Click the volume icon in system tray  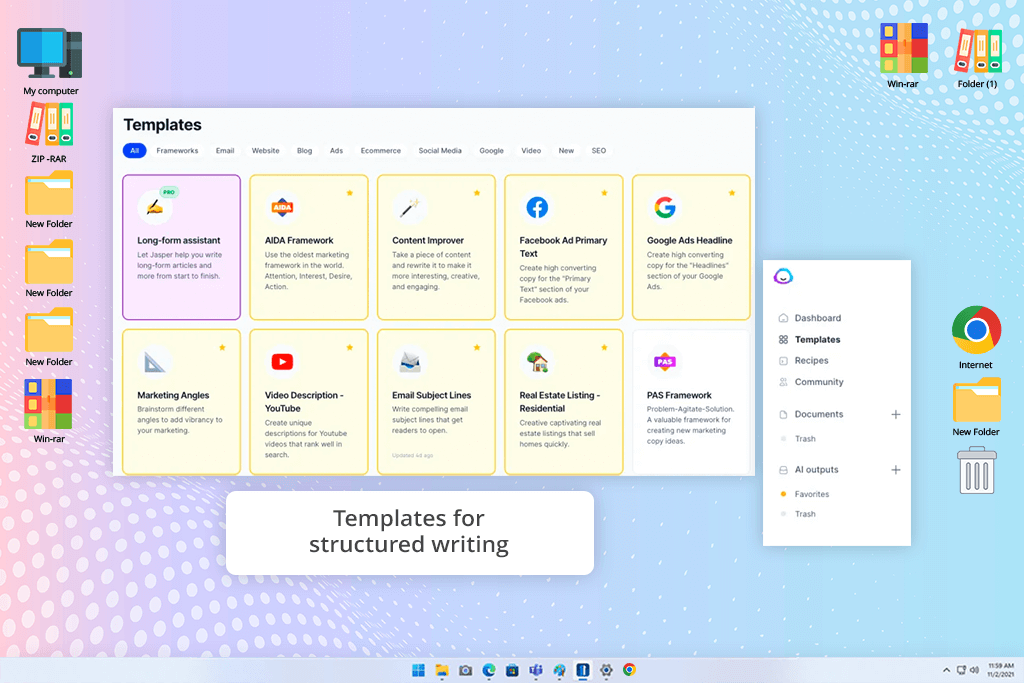click(x=974, y=670)
